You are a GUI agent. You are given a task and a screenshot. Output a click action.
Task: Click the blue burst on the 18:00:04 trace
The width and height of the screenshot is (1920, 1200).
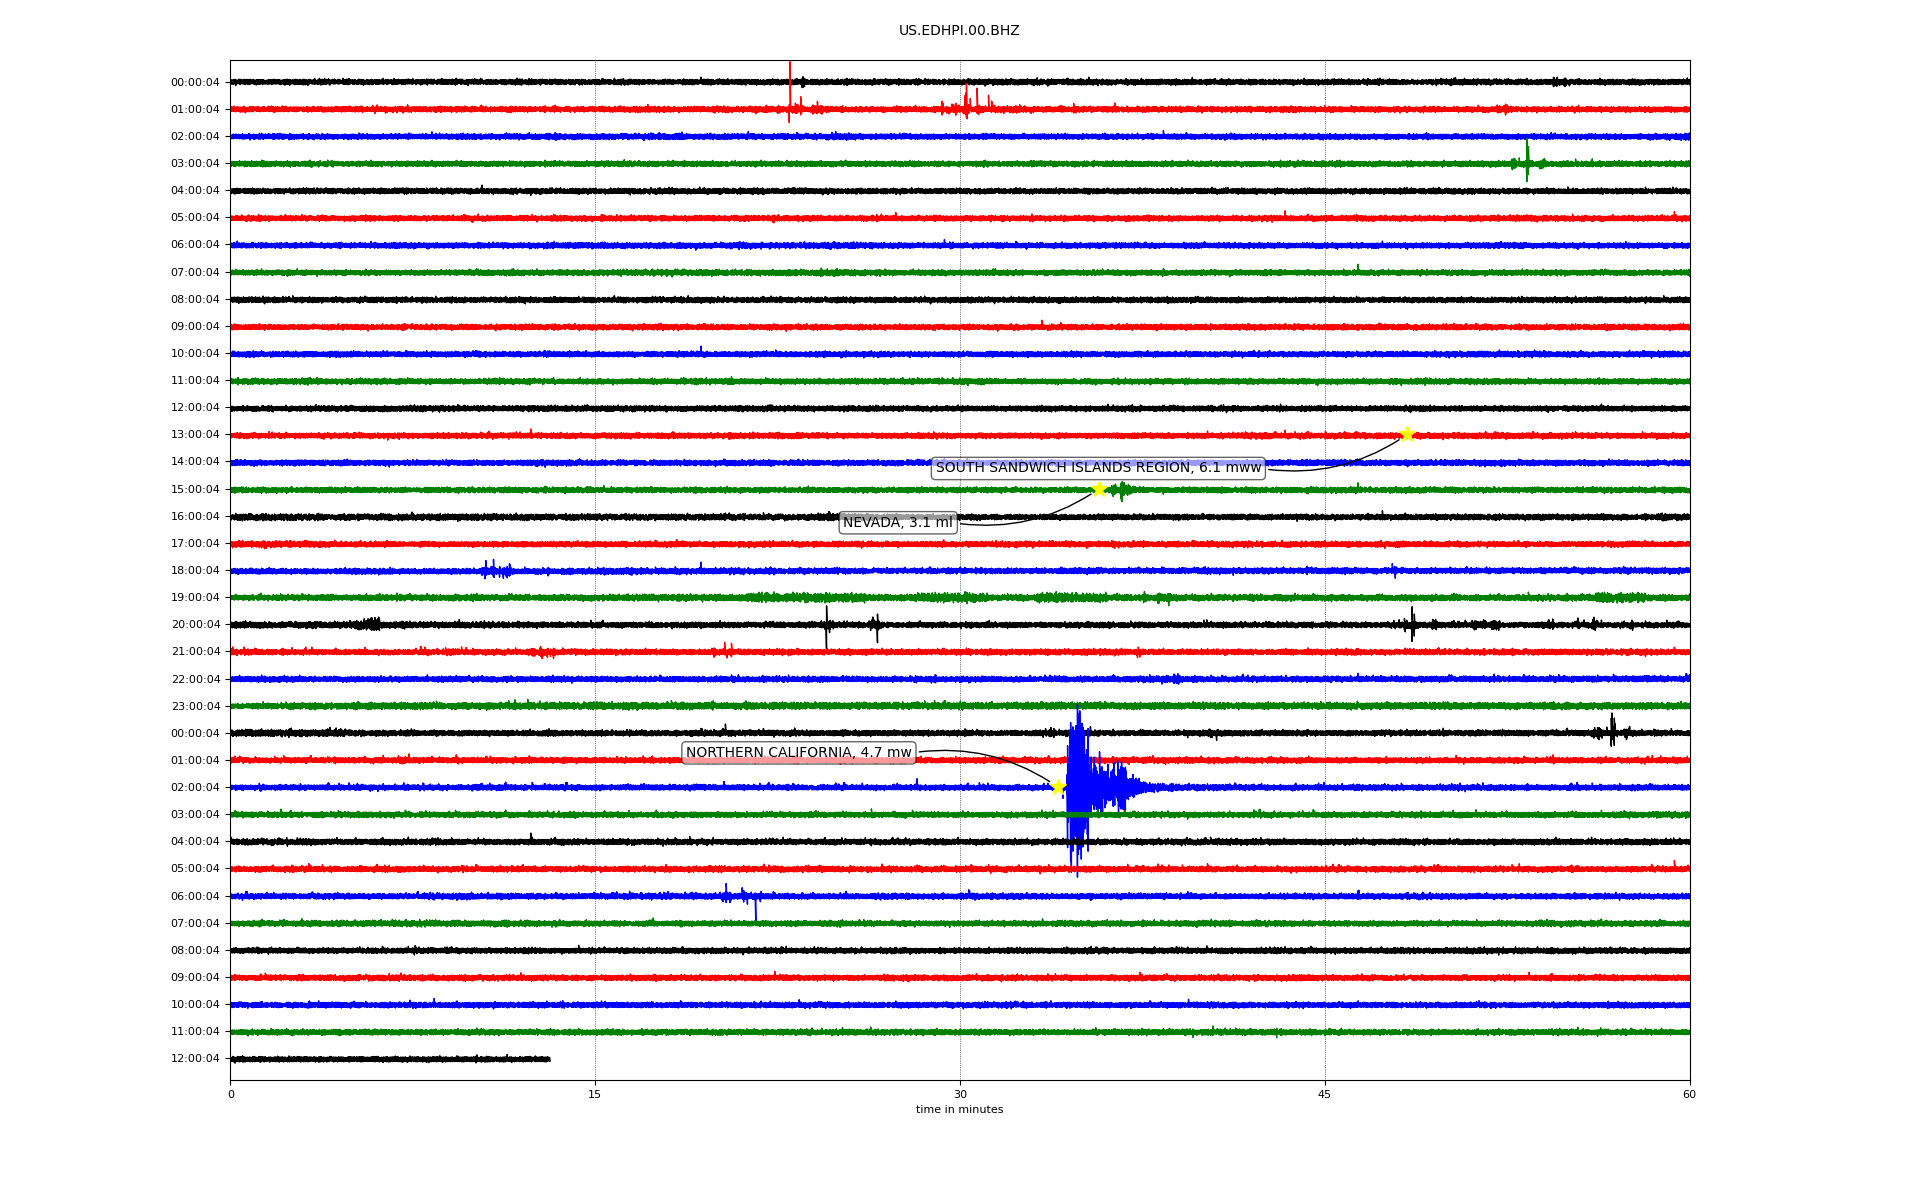497,570
